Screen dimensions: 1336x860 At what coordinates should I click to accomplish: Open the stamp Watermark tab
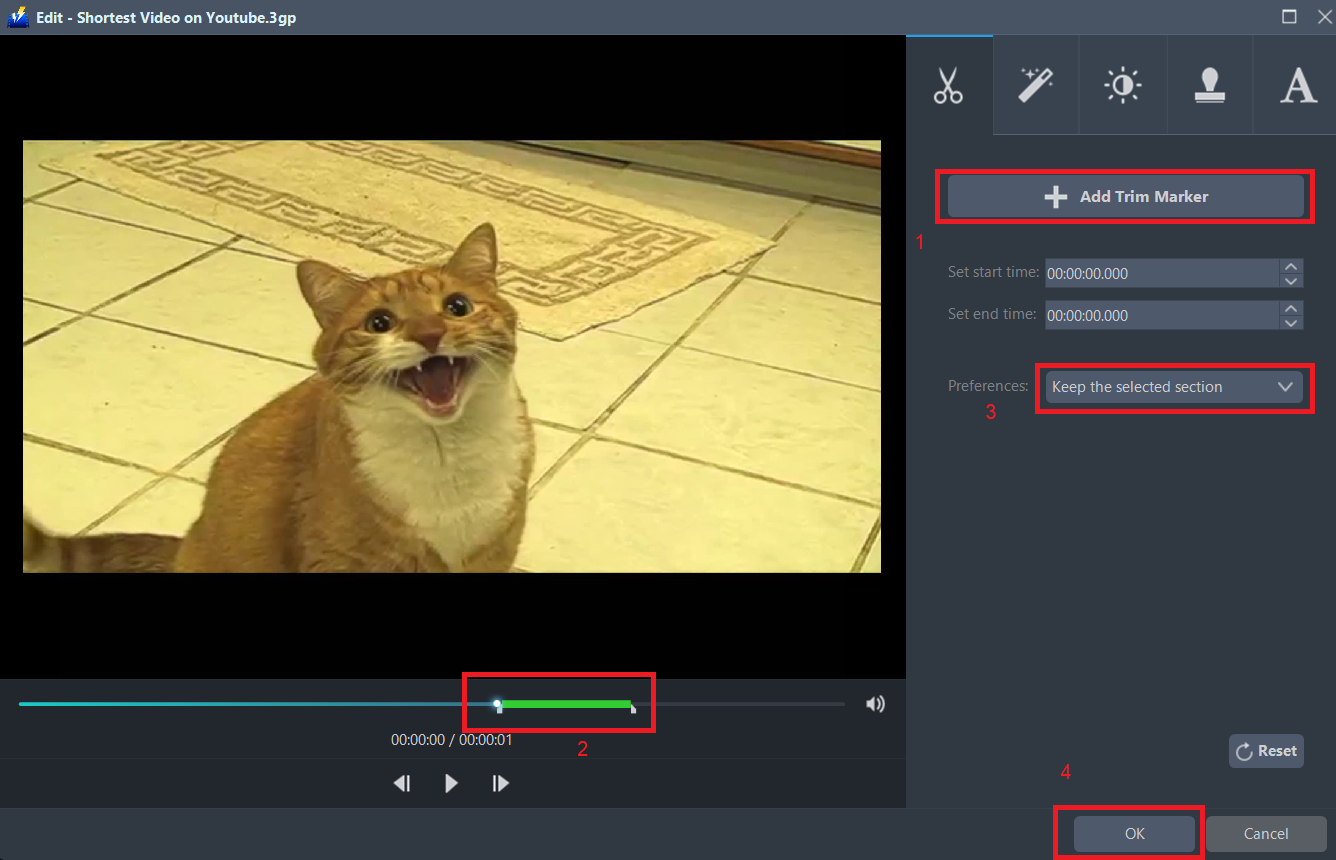pos(1210,86)
